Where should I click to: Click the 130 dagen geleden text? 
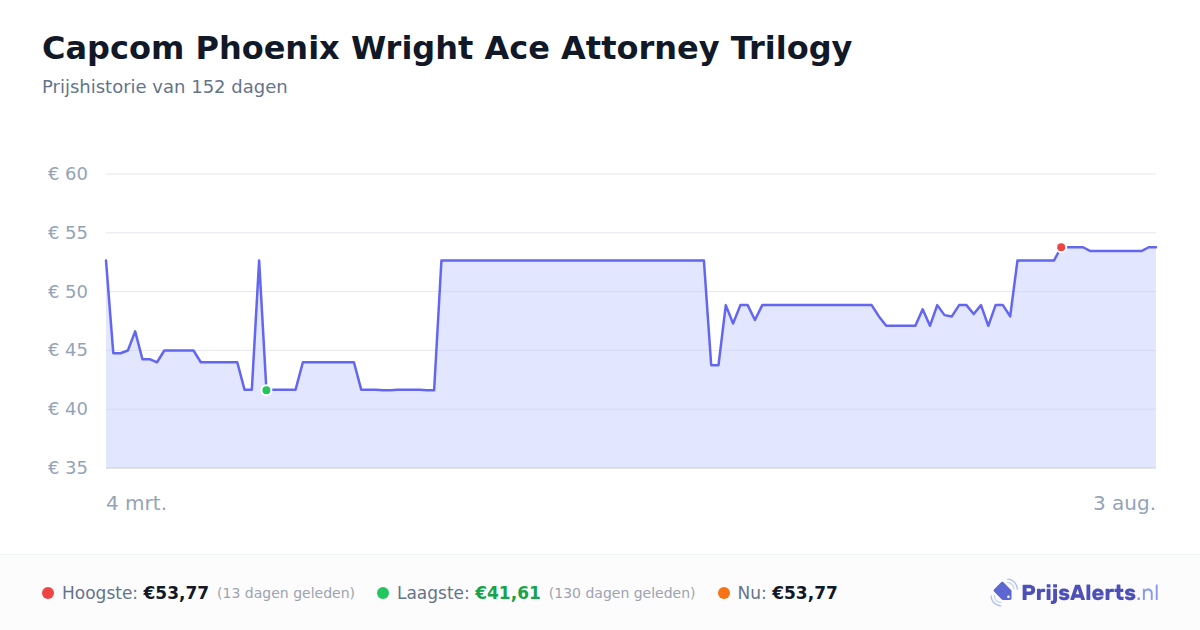pyautogui.click(x=622, y=593)
